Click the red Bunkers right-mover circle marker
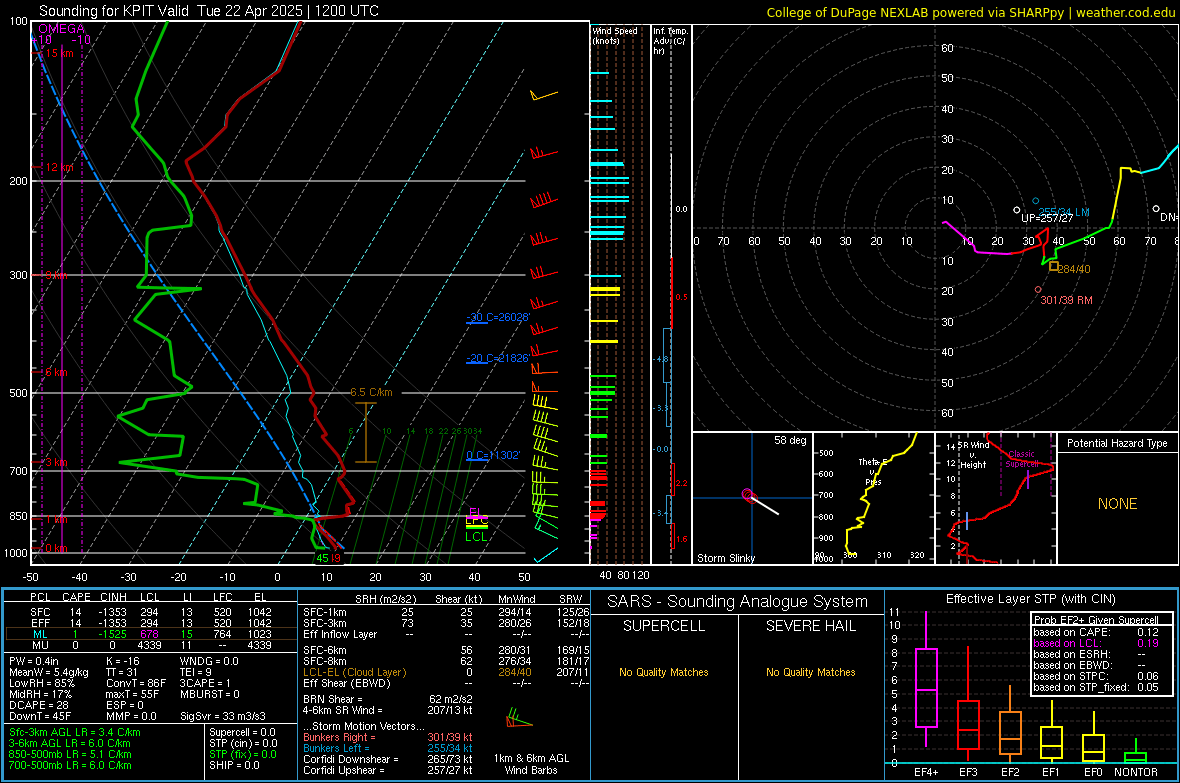The height and width of the screenshot is (783, 1180). (x=1038, y=290)
